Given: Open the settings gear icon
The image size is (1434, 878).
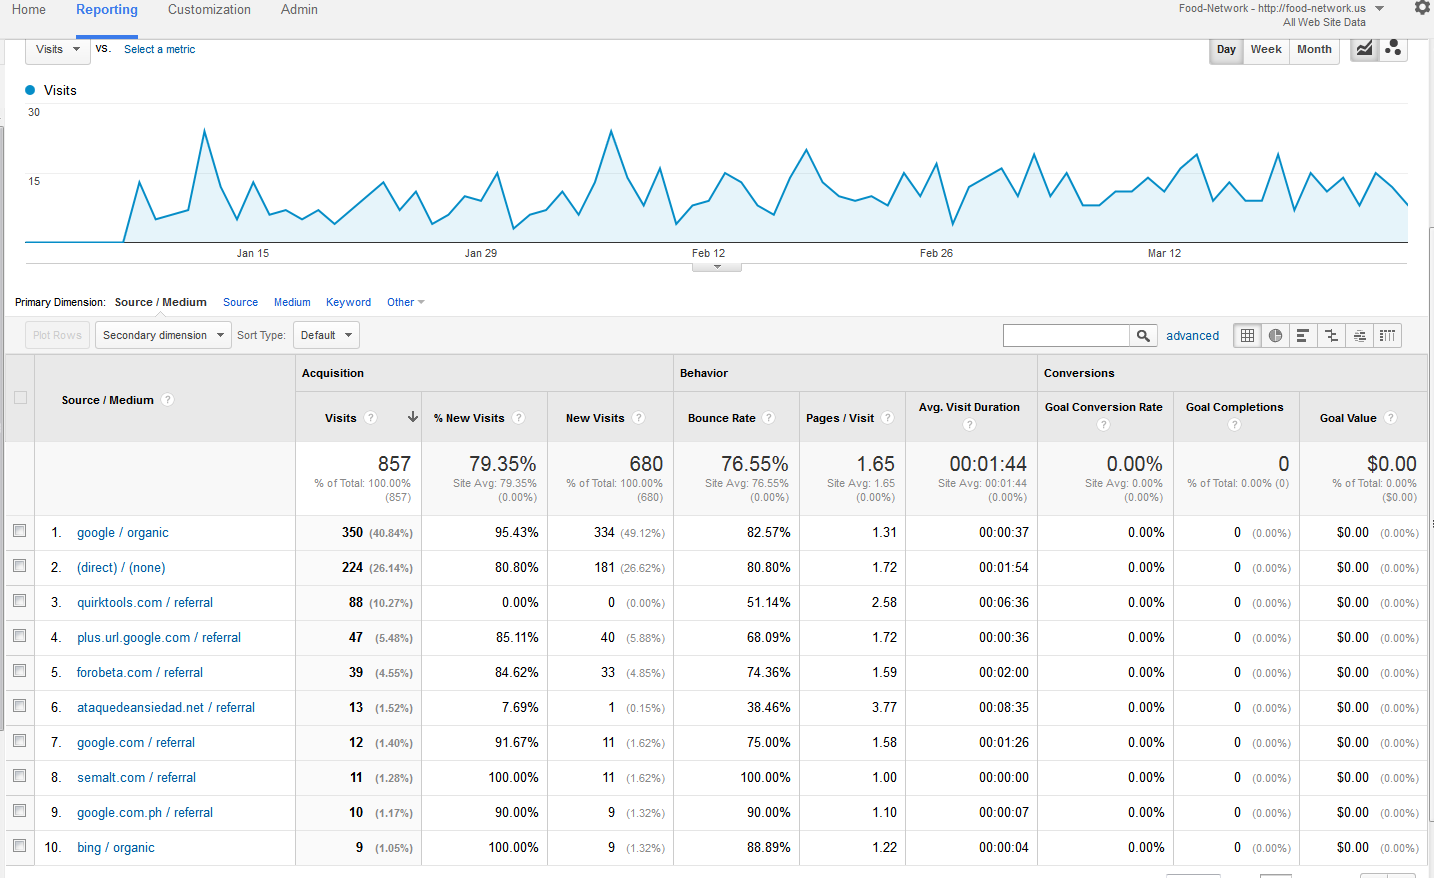Looking at the screenshot, I should coord(1422,8).
